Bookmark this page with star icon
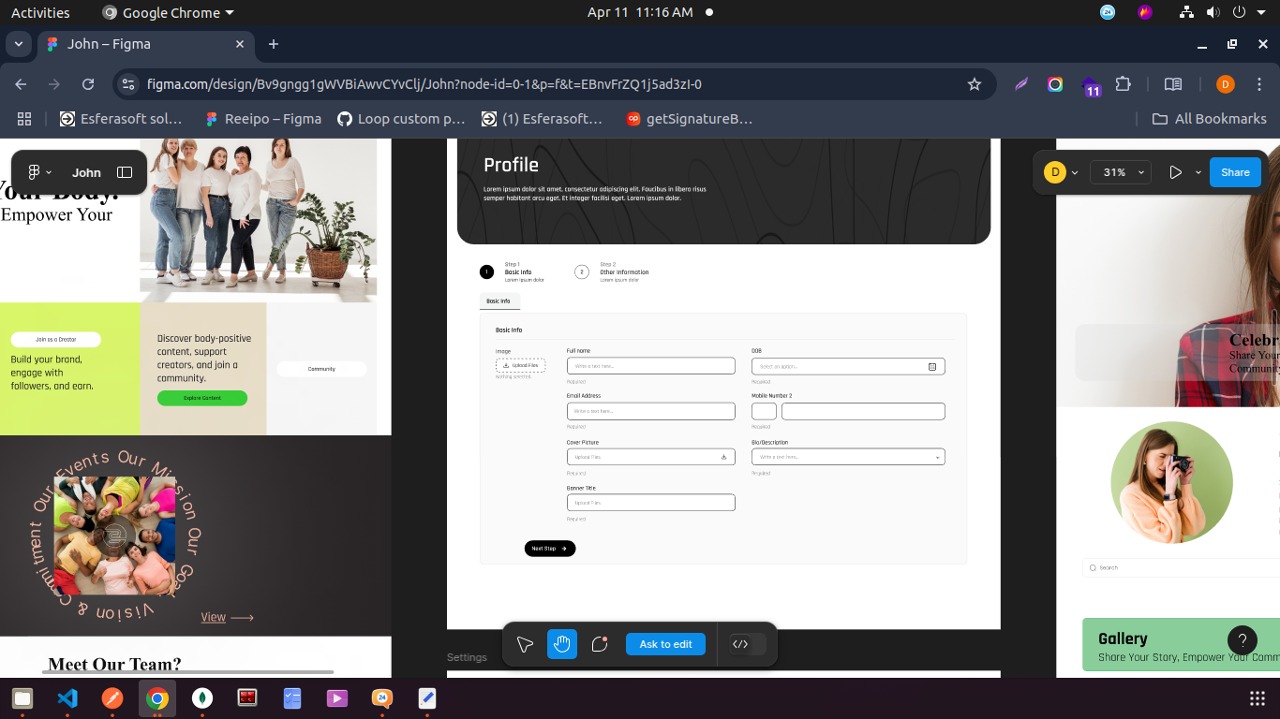 point(974,85)
